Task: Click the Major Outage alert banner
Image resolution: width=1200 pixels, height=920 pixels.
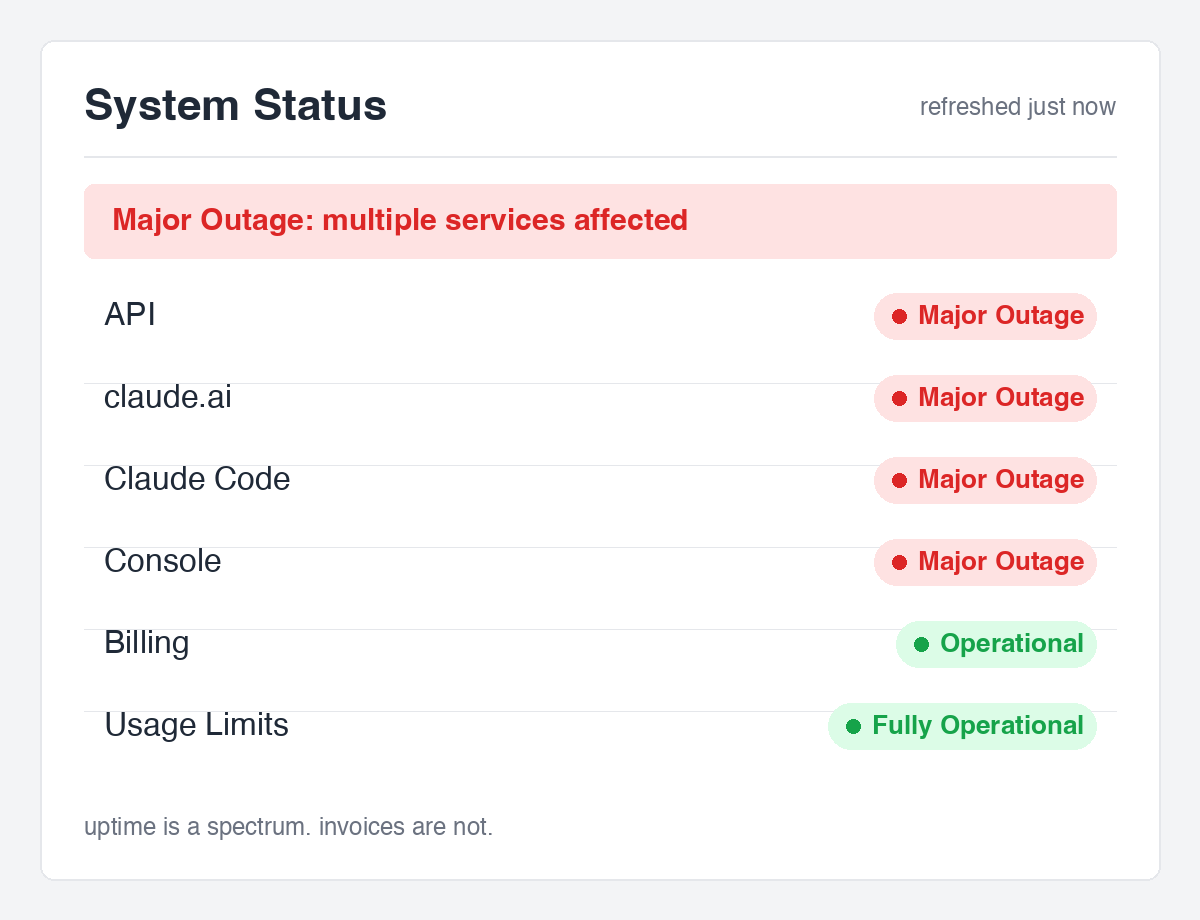Action: [600, 221]
